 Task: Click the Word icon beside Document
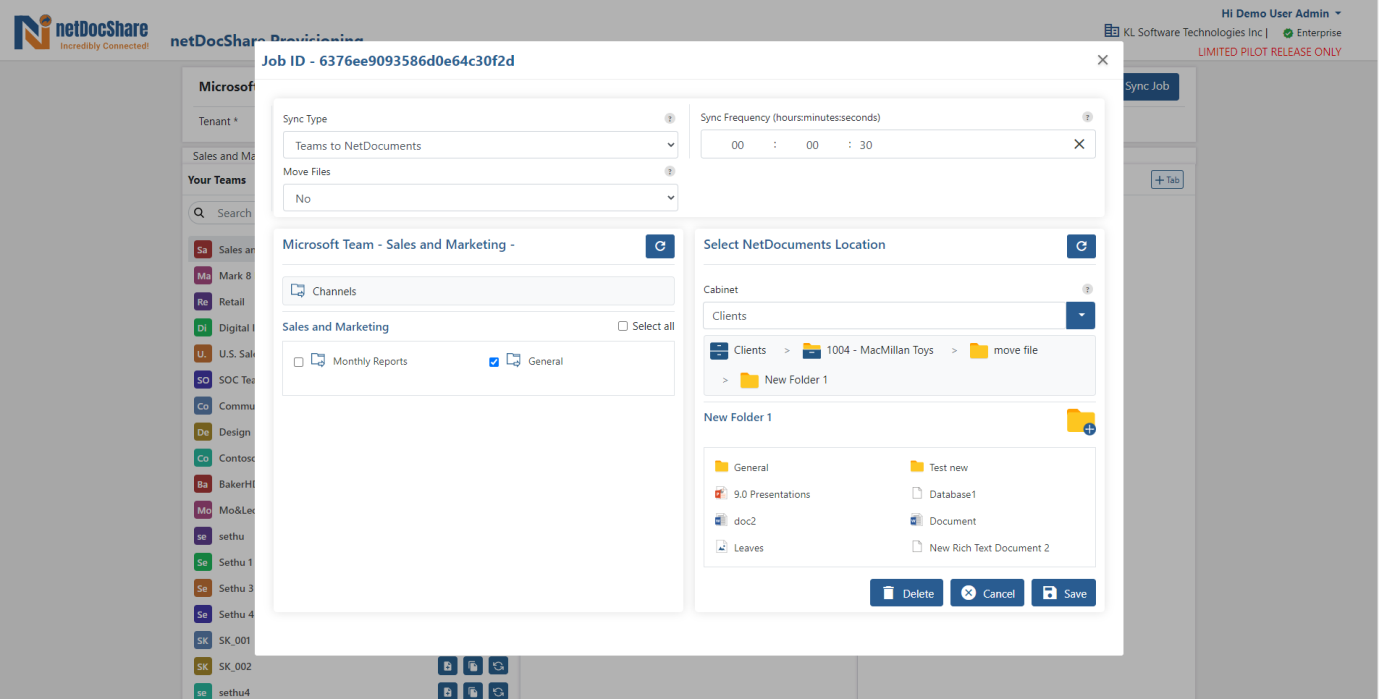point(917,521)
